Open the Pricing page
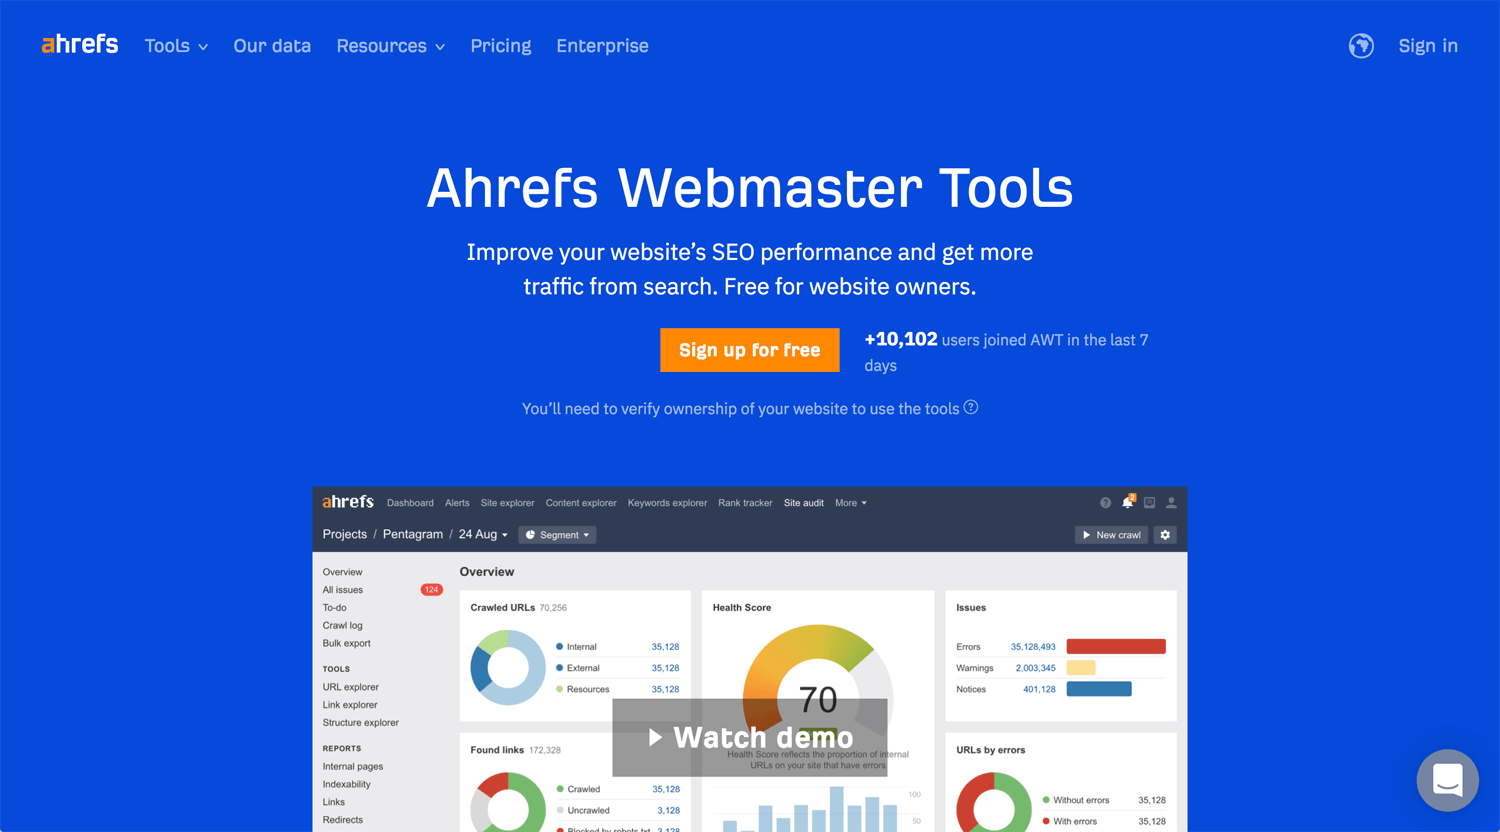The width and height of the screenshot is (1500, 832). (501, 46)
